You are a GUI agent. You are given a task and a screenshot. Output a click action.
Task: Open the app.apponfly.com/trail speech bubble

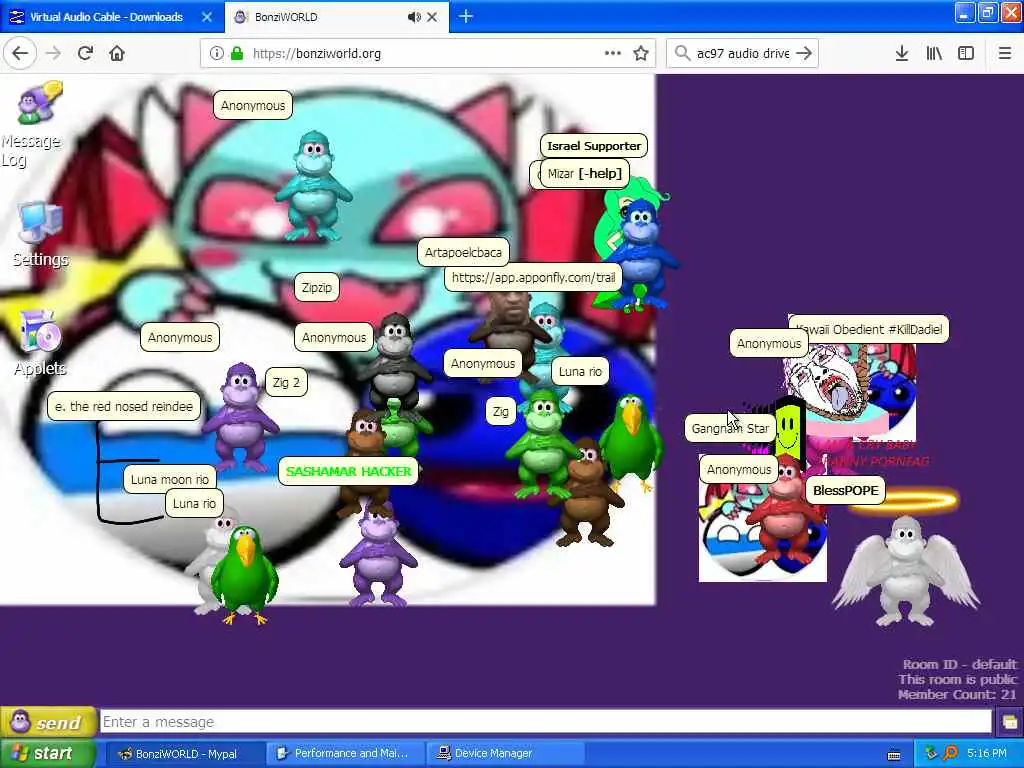pos(533,278)
